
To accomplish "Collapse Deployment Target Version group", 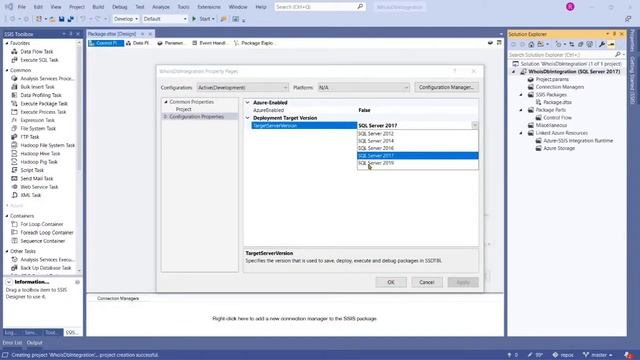I will 247,118.
